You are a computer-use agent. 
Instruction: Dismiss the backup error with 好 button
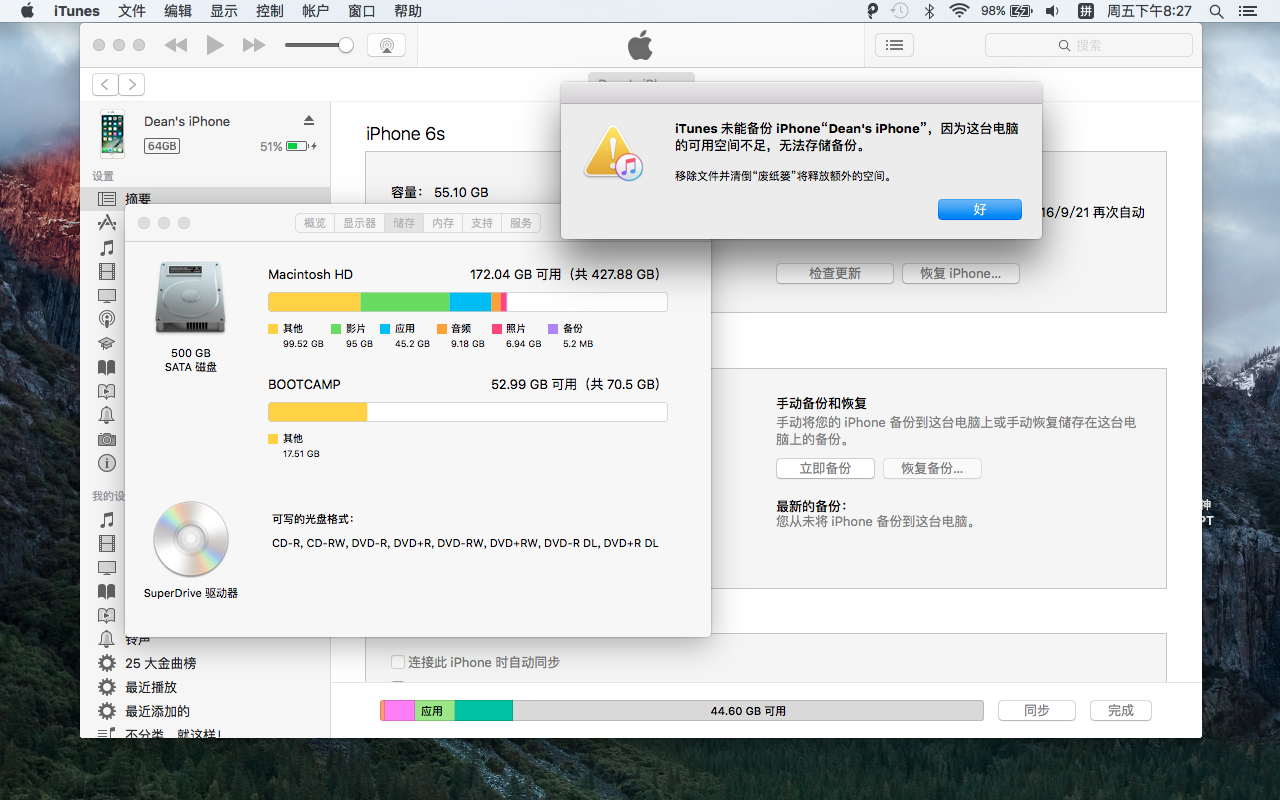click(x=979, y=209)
